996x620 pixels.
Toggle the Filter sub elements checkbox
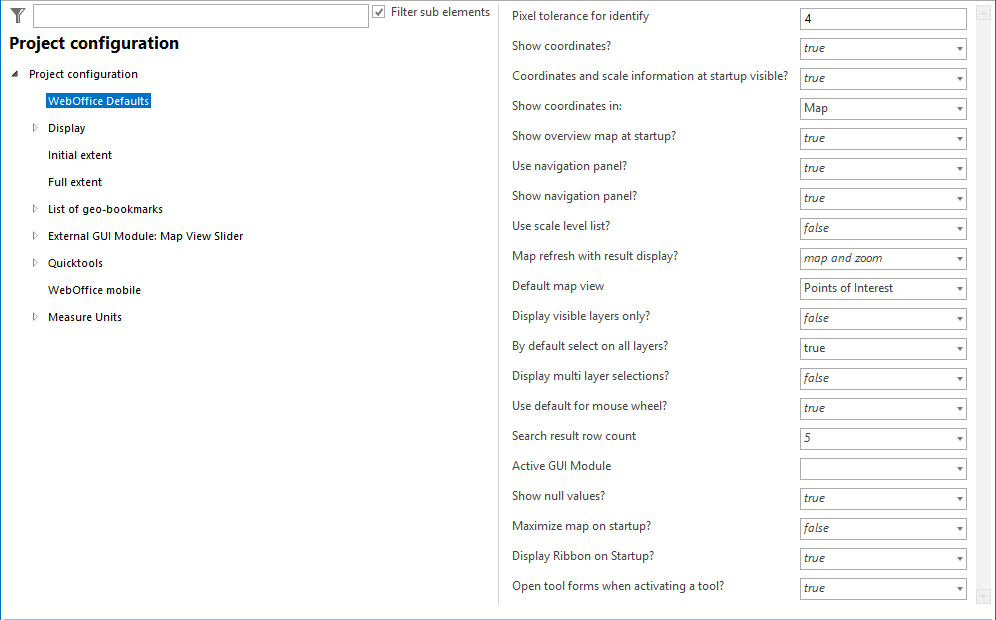(x=379, y=12)
